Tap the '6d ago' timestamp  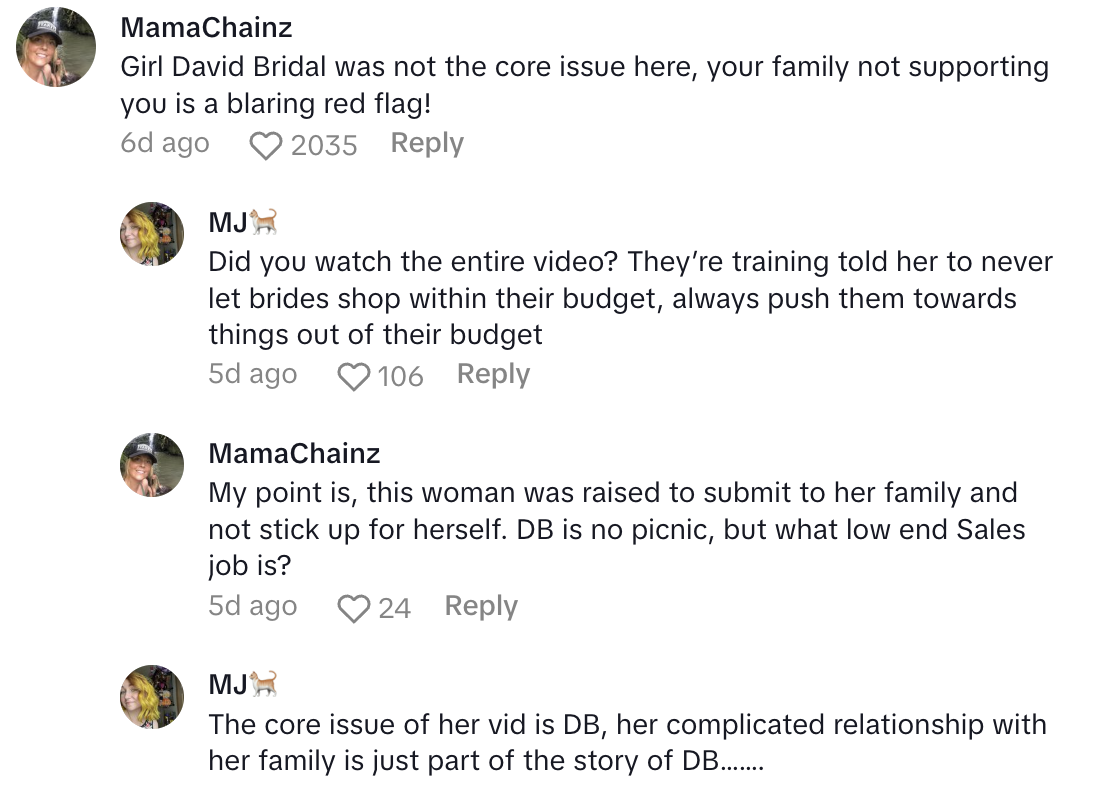(x=165, y=144)
